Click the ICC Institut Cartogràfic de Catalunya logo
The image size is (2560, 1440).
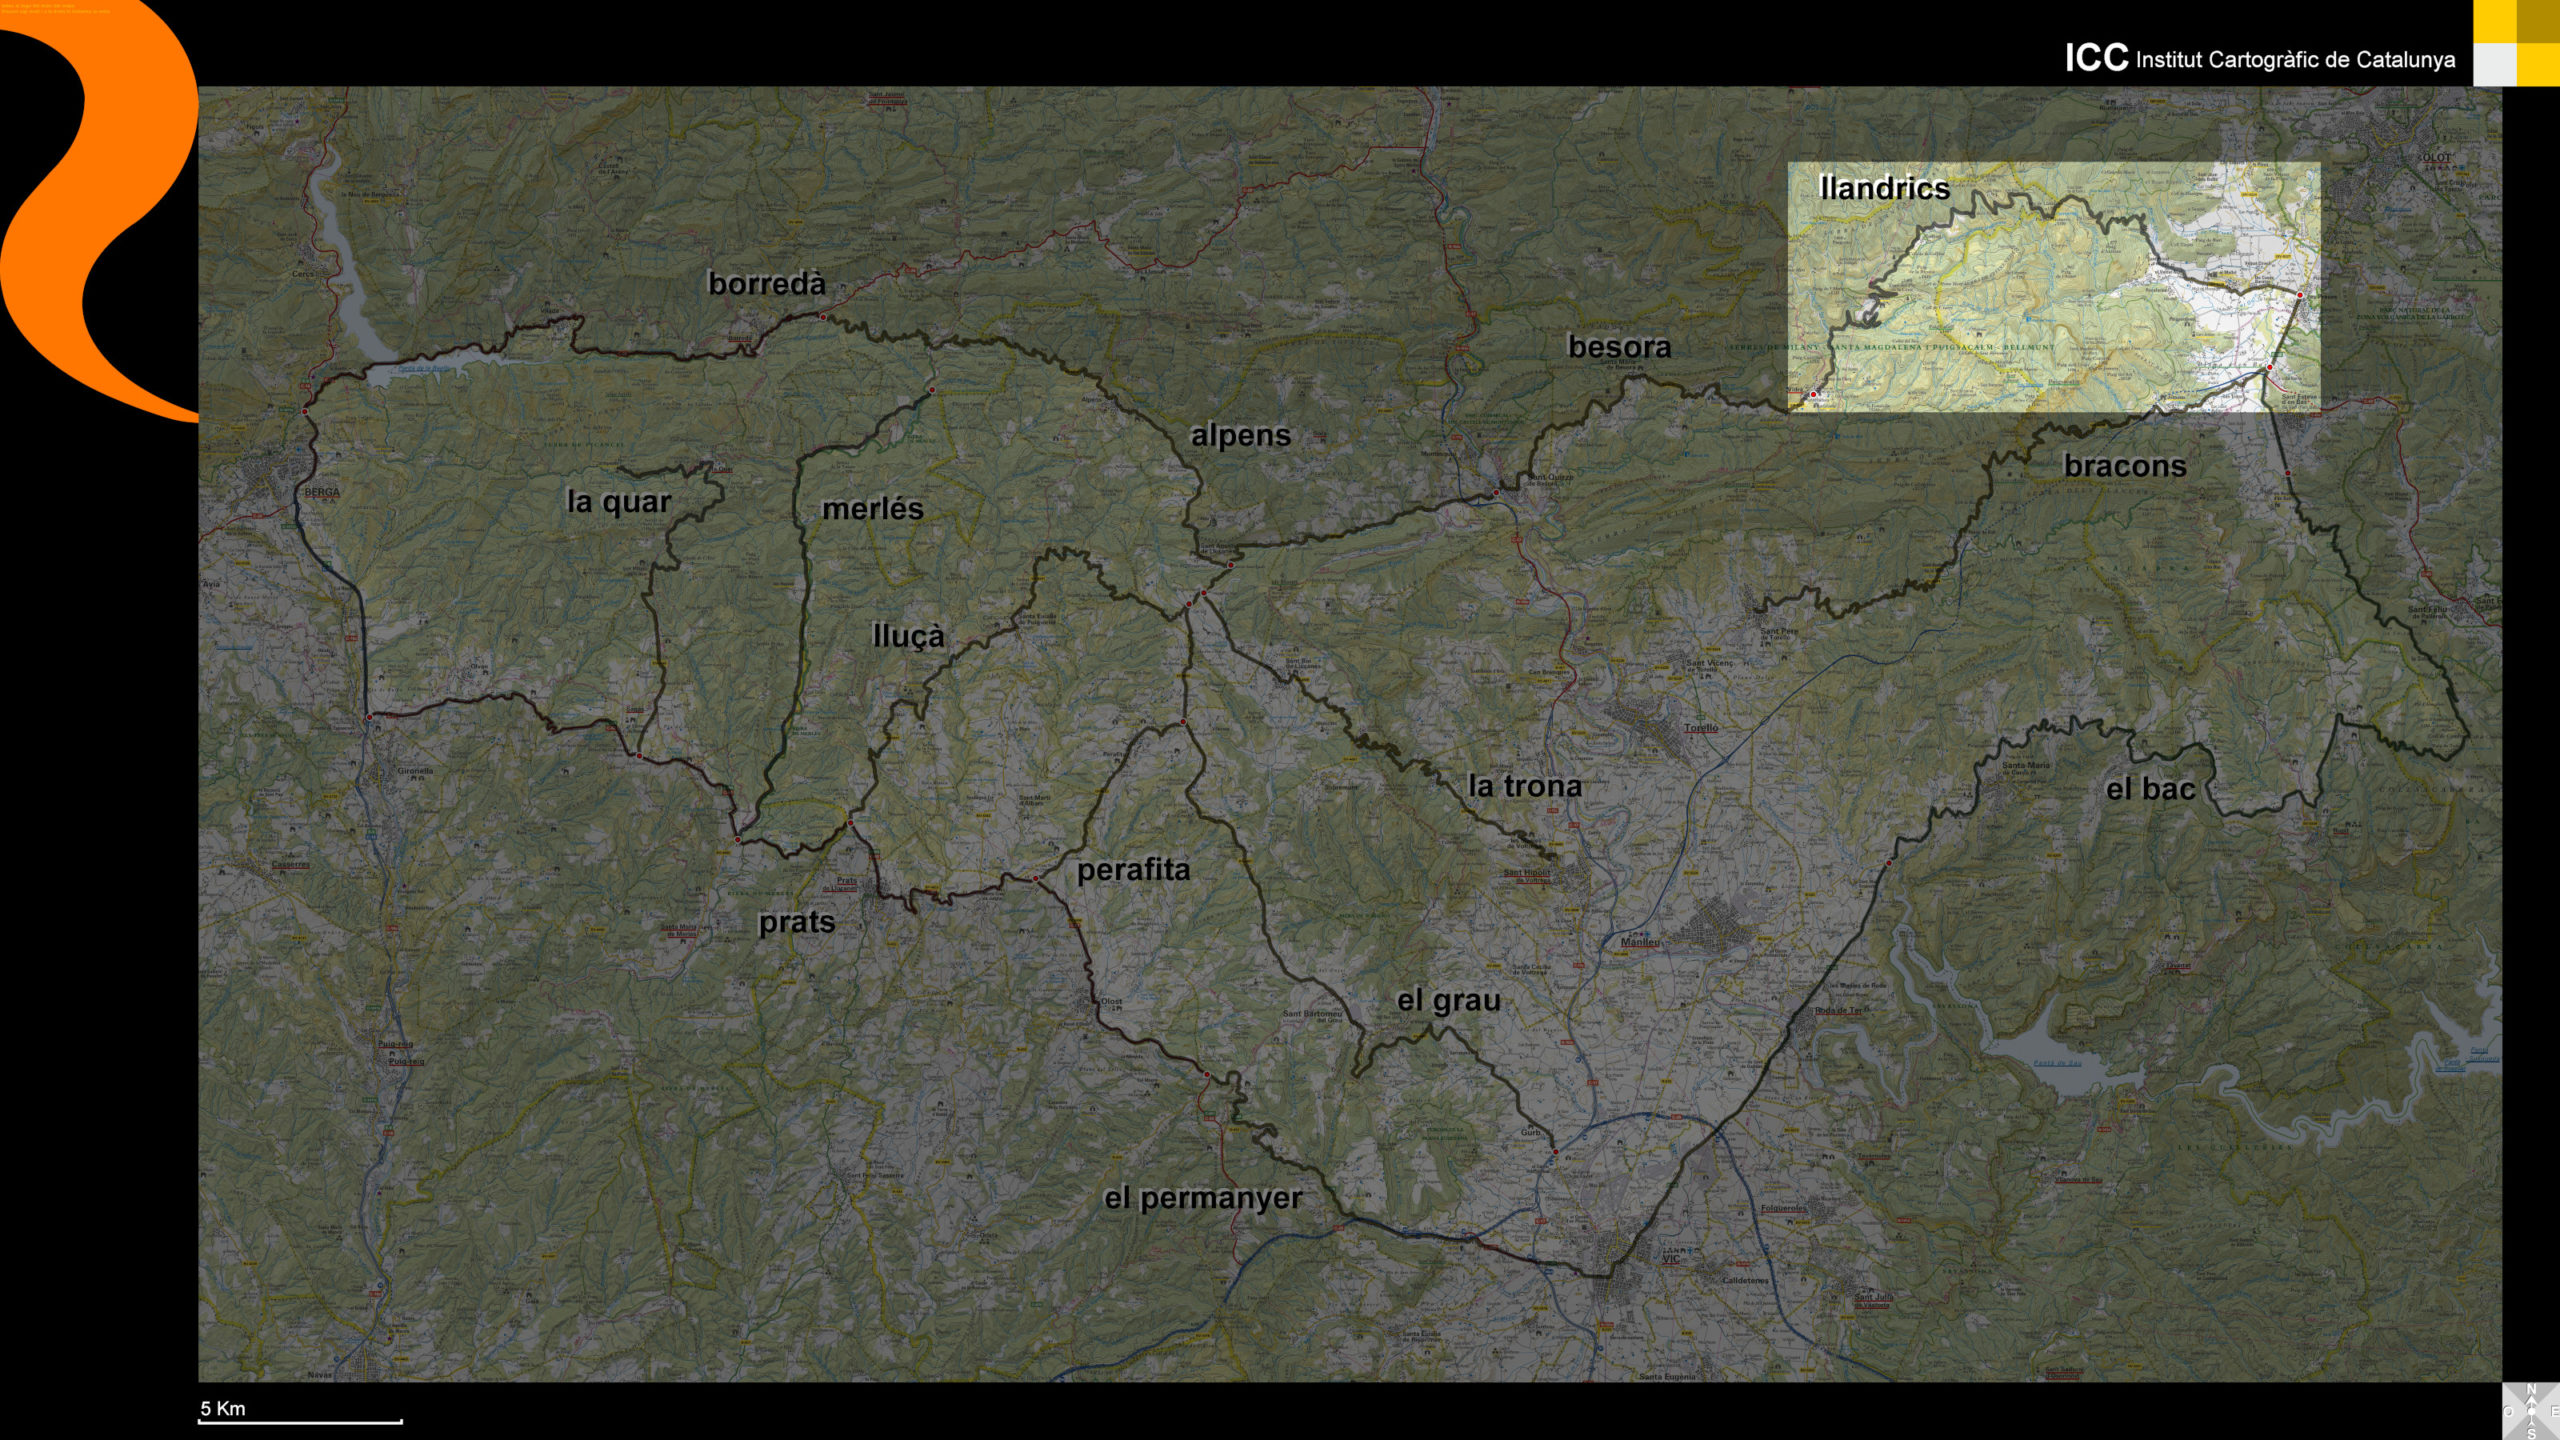(2259, 59)
